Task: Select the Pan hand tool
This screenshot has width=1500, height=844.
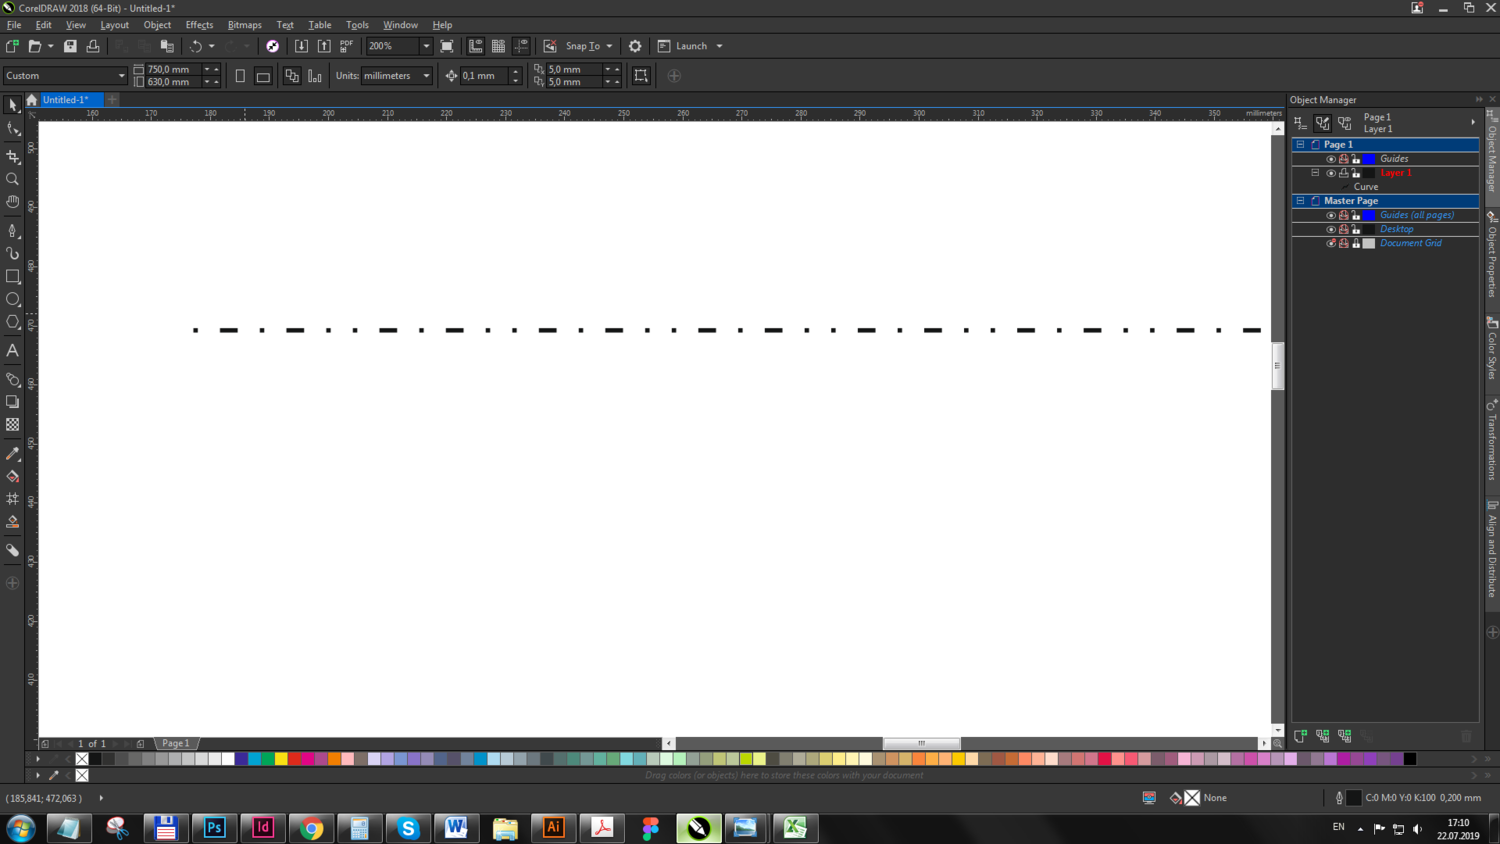Action: pyautogui.click(x=13, y=203)
